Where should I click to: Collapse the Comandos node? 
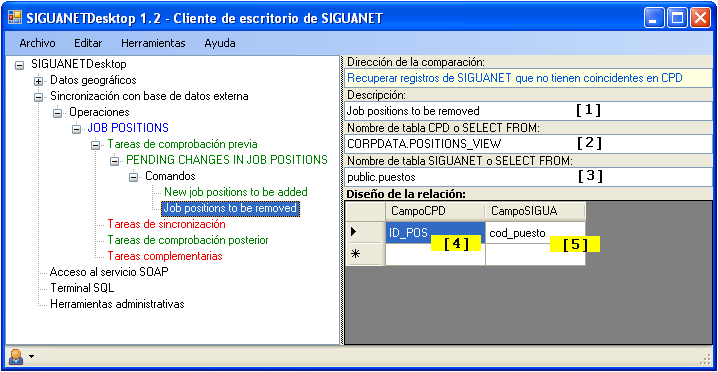click(x=133, y=177)
